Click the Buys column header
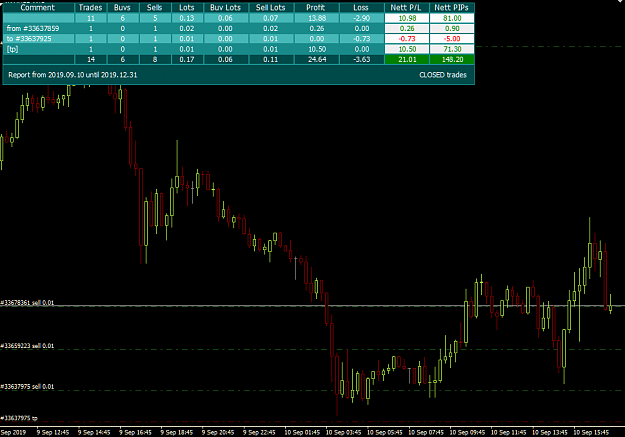 tap(123, 8)
